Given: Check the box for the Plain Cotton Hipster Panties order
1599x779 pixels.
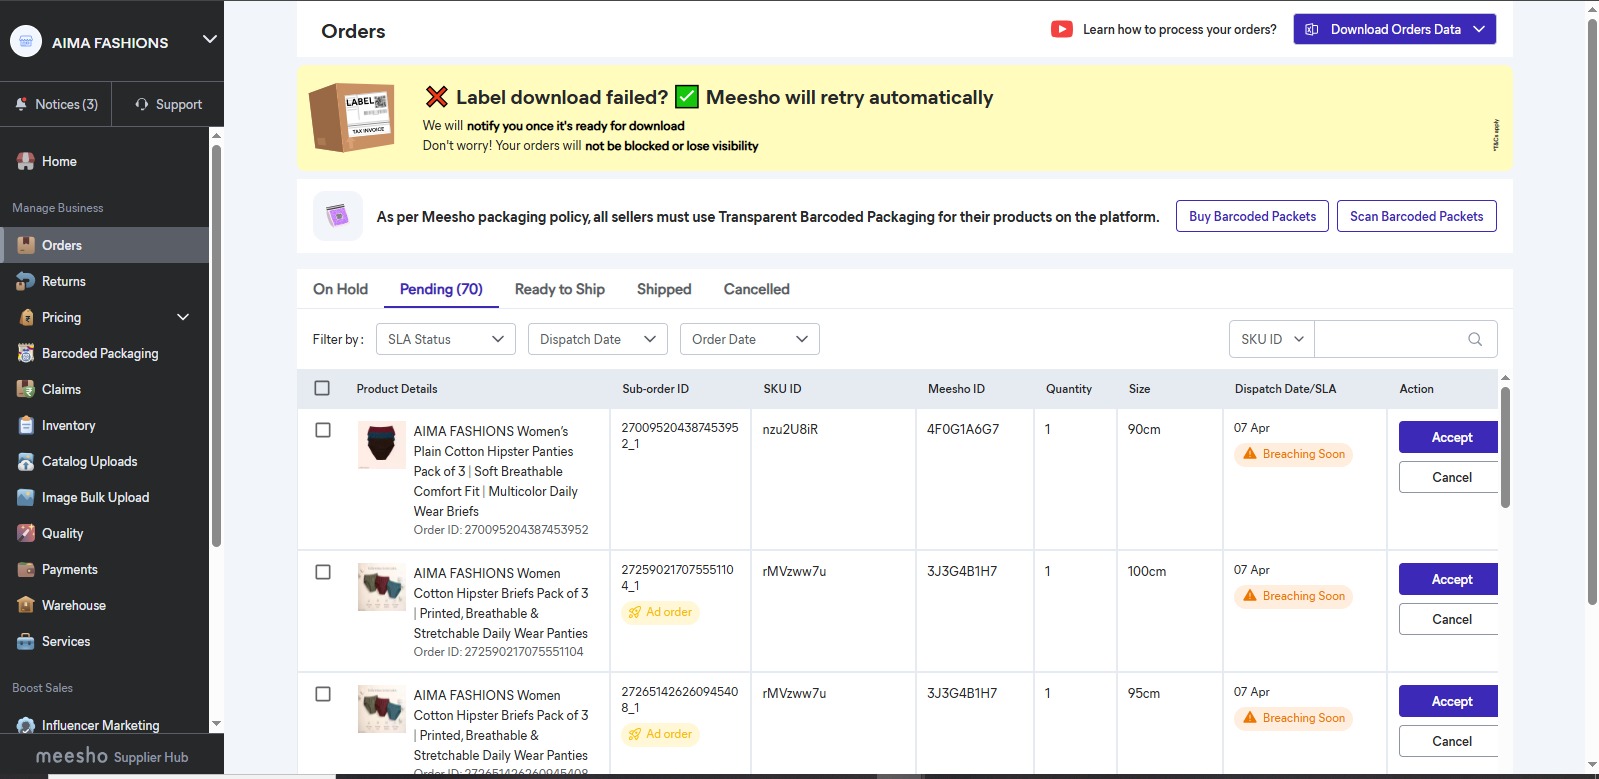Looking at the screenshot, I should tap(323, 430).
